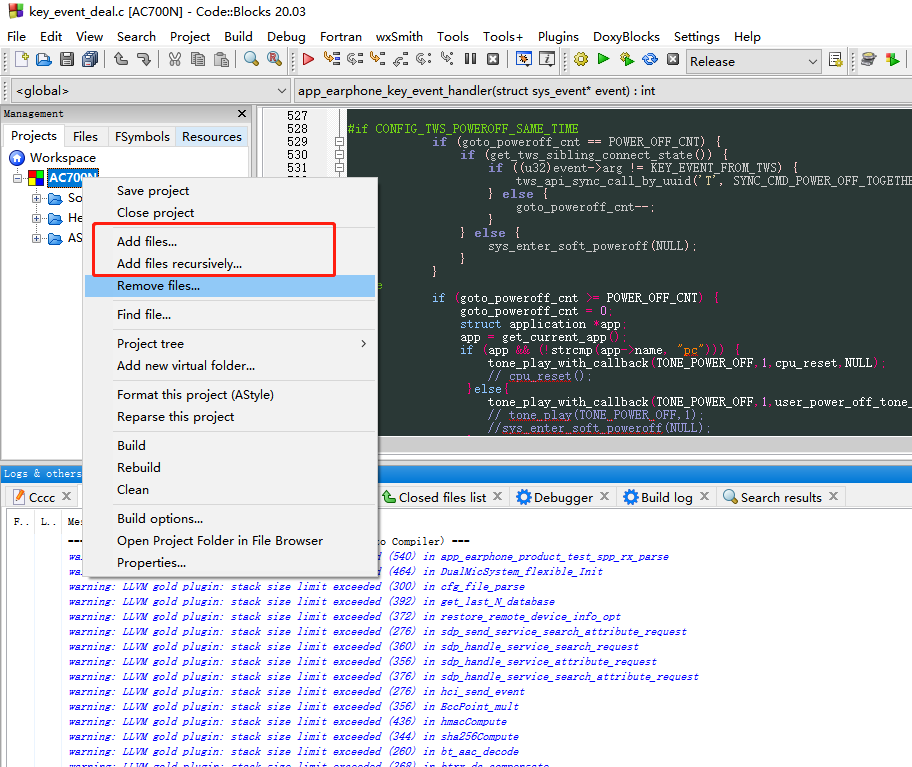Screen dimensions: 912x767
Task: Choose Remove files... from the context menu
Action: pyautogui.click(x=230, y=286)
